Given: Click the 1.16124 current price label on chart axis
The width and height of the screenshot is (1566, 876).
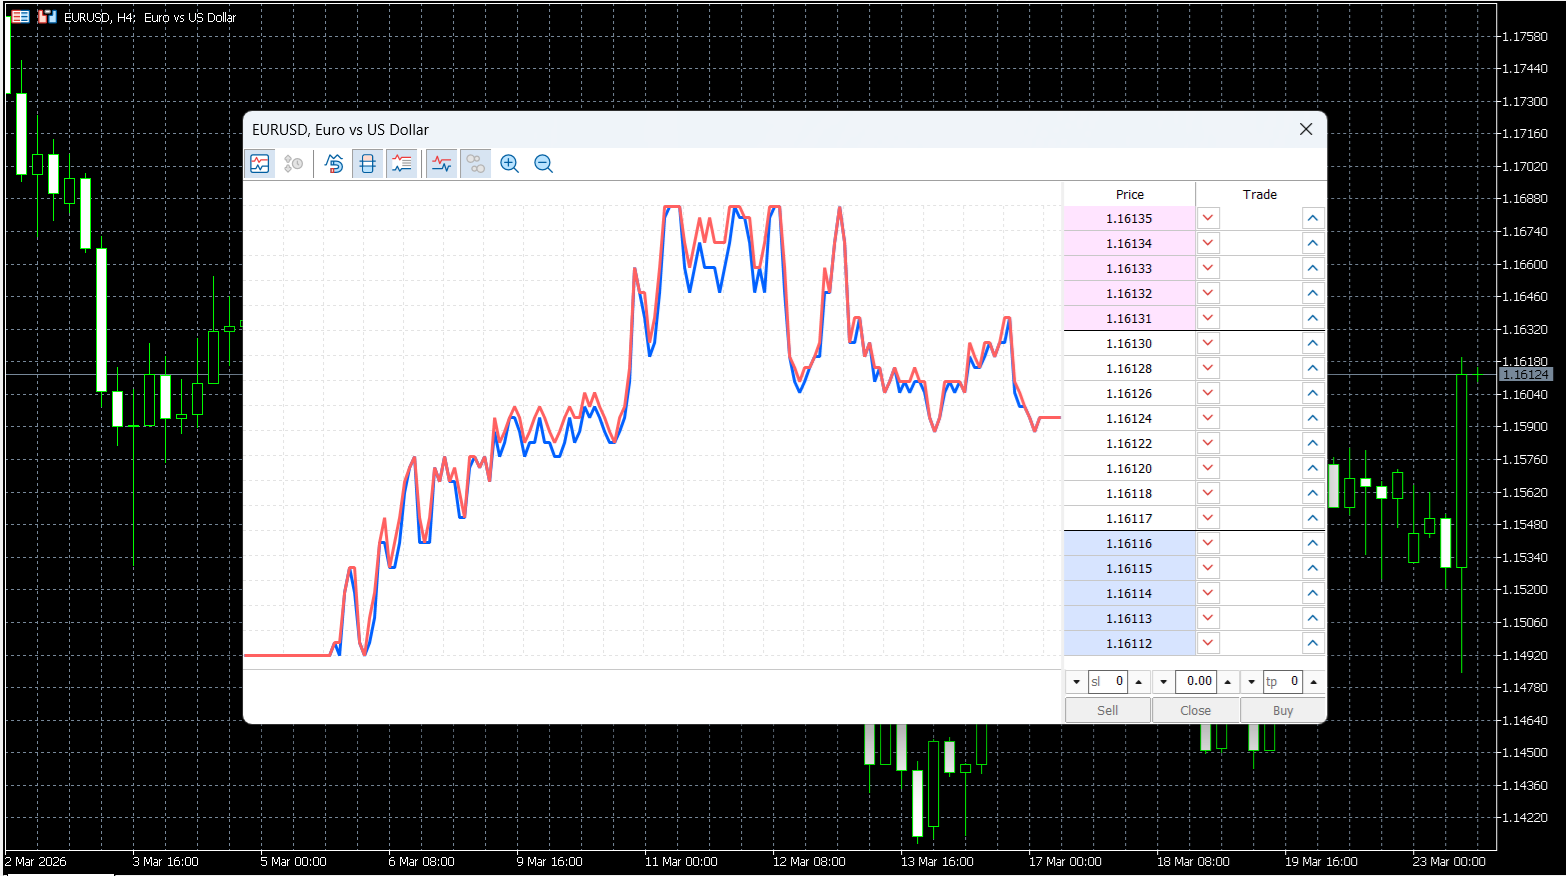Looking at the screenshot, I should (1526, 375).
